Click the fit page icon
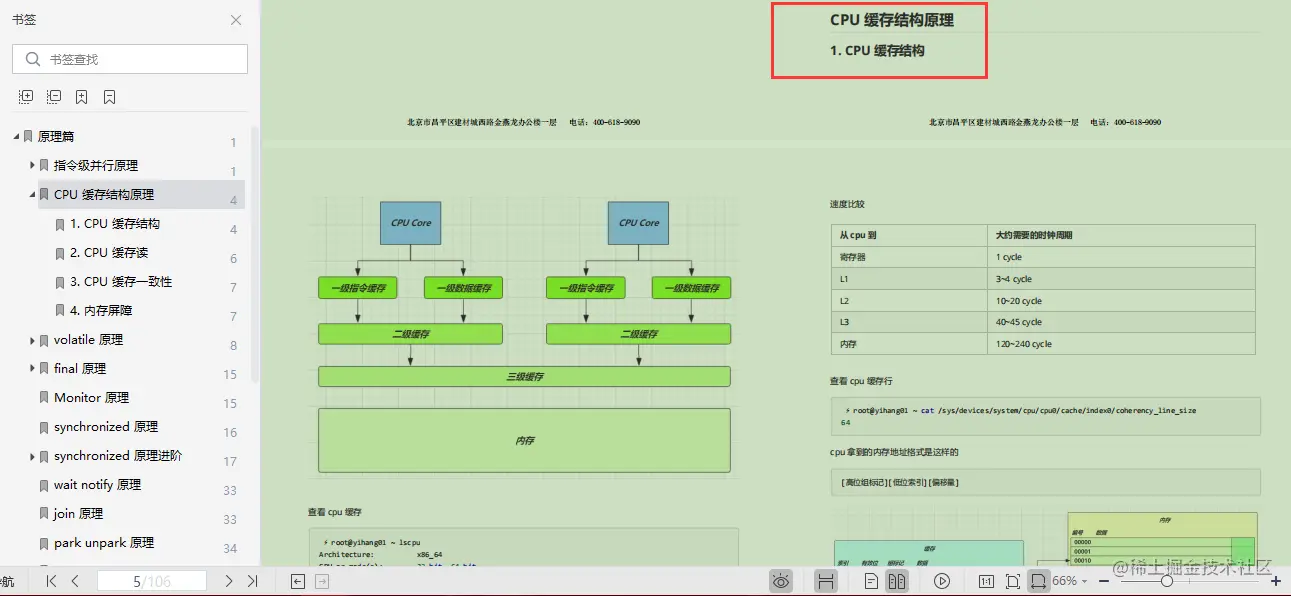1291x596 pixels. (1012, 581)
